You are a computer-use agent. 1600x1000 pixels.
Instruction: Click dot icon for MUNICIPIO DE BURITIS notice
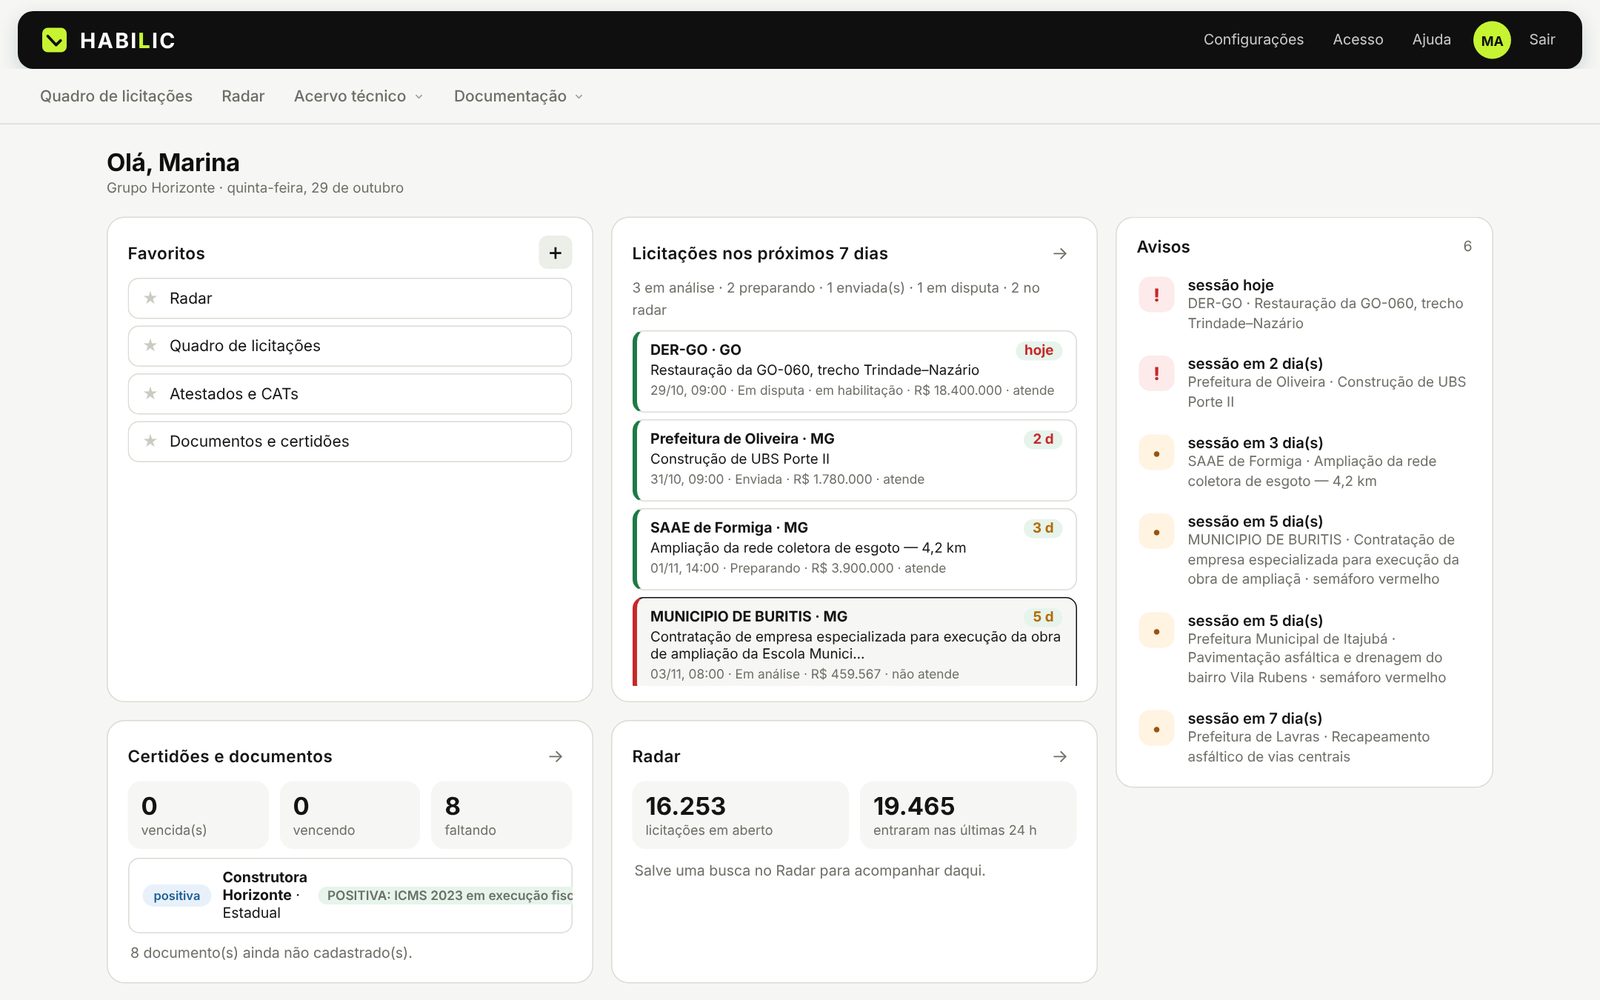point(1156,532)
